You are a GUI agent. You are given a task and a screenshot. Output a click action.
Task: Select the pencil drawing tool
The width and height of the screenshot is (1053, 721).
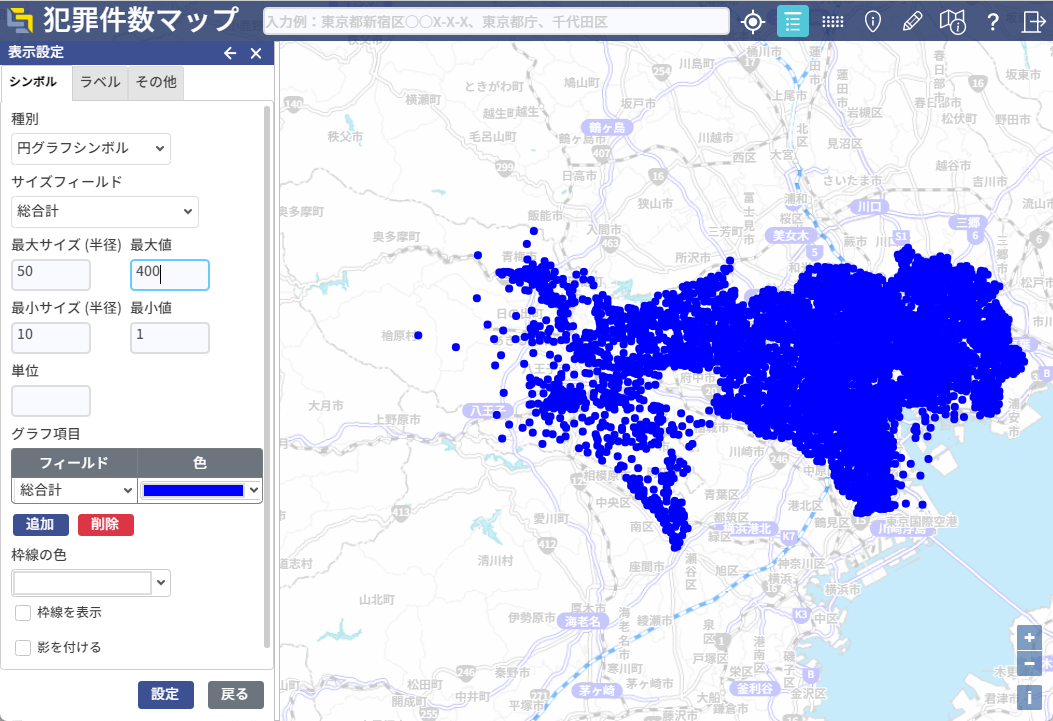pos(912,22)
